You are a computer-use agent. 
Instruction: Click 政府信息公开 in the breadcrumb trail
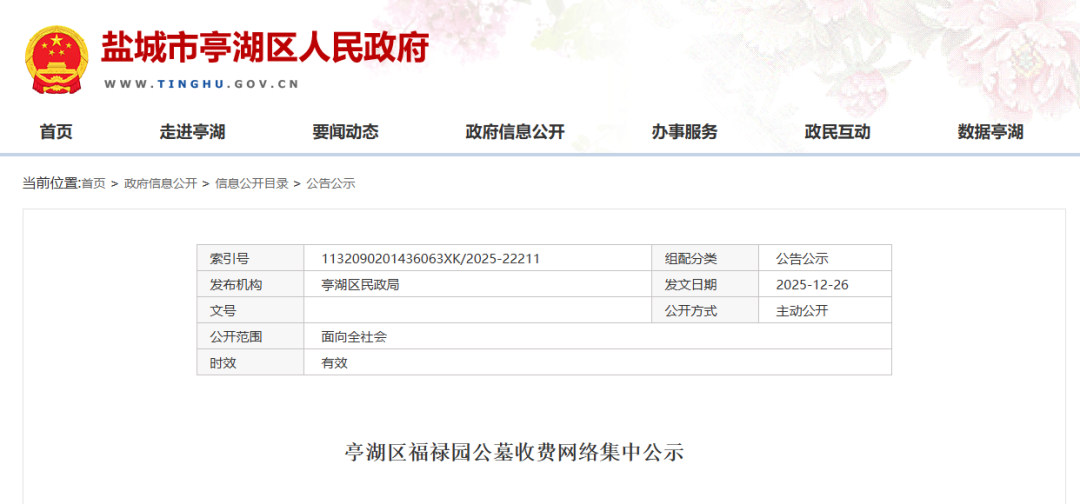pyautogui.click(x=160, y=184)
